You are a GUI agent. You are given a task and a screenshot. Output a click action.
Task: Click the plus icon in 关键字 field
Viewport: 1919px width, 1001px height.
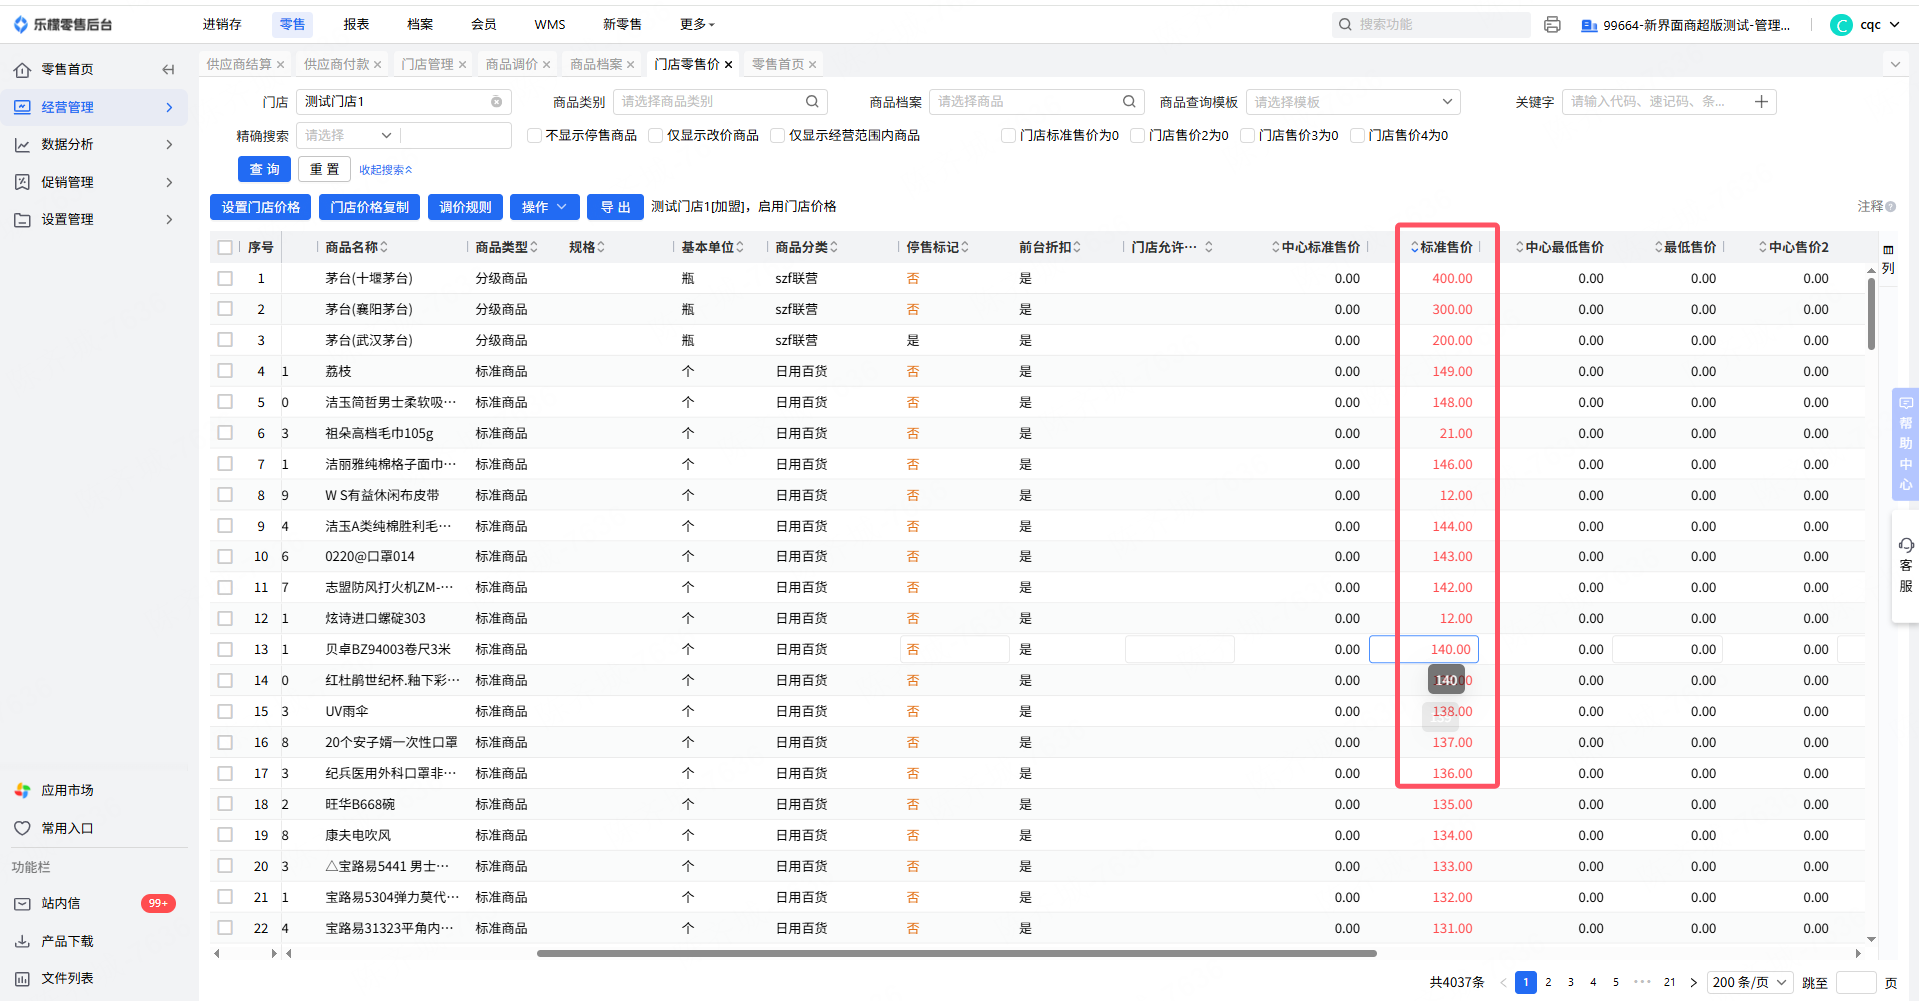tap(1761, 101)
